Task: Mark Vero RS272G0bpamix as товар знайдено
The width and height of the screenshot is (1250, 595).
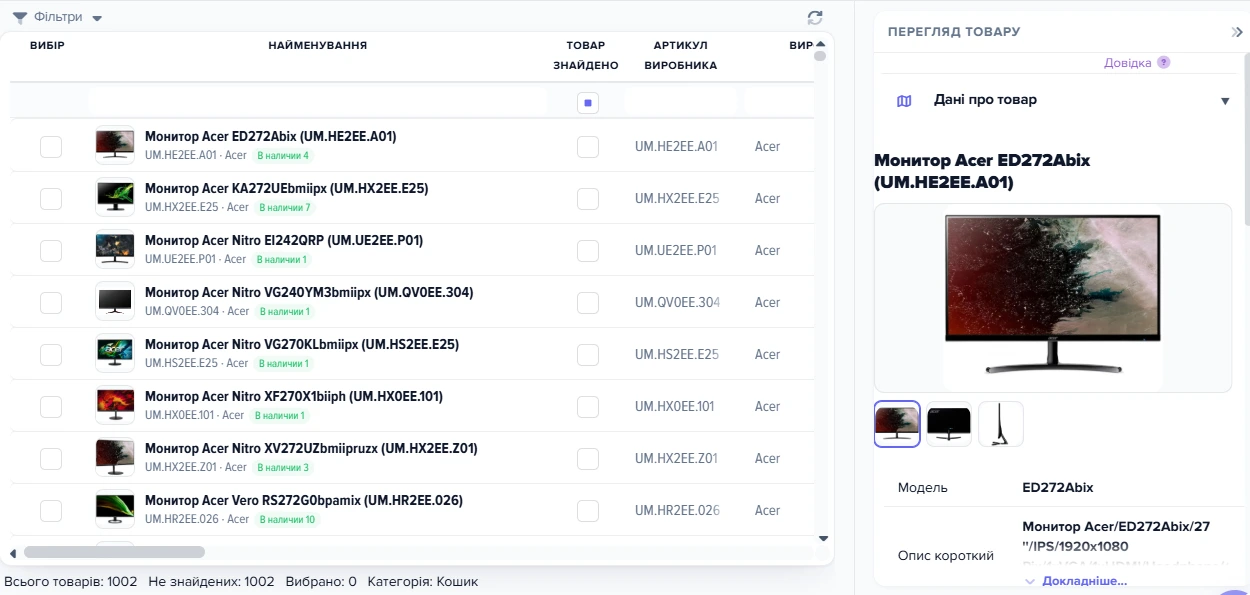Action: tap(588, 511)
